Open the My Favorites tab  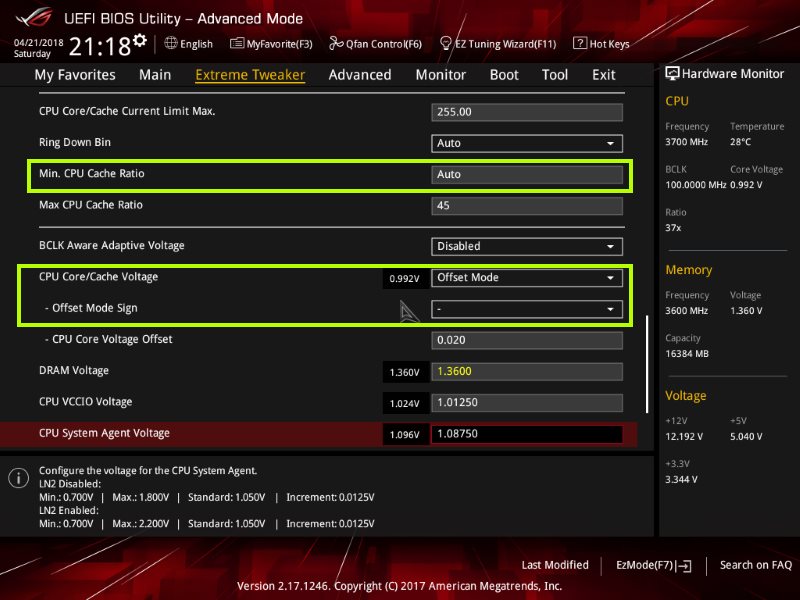pyautogui.click(x=75, y=75)
